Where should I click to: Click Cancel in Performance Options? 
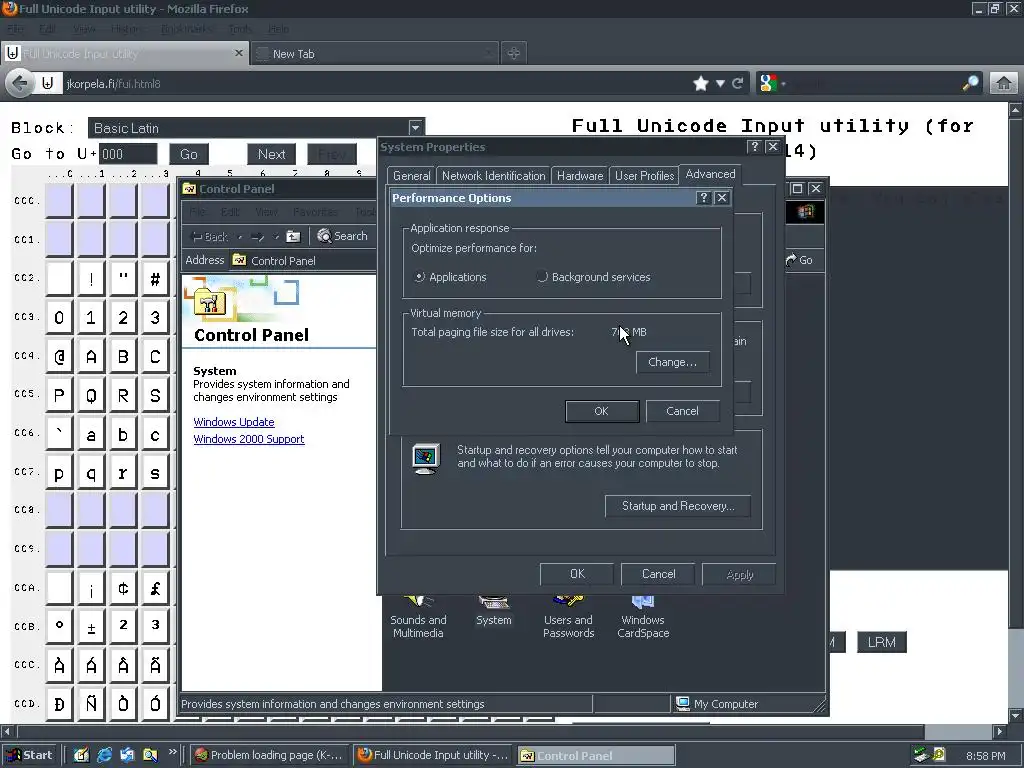tap(682, 411)
